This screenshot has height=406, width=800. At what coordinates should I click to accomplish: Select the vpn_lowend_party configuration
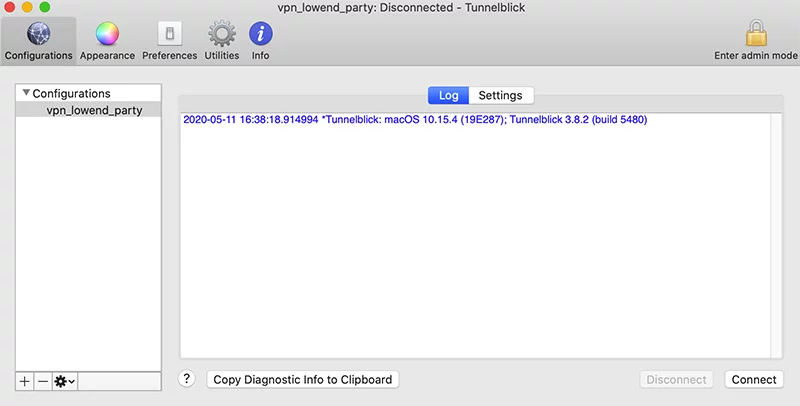(88, 110)
